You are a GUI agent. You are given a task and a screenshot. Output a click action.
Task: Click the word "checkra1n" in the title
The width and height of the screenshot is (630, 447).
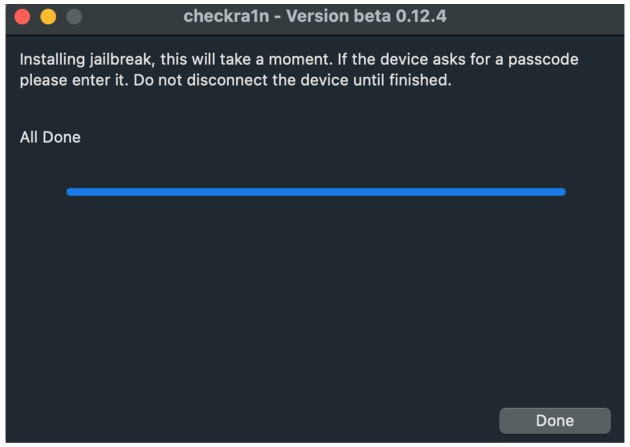(224, 17)
